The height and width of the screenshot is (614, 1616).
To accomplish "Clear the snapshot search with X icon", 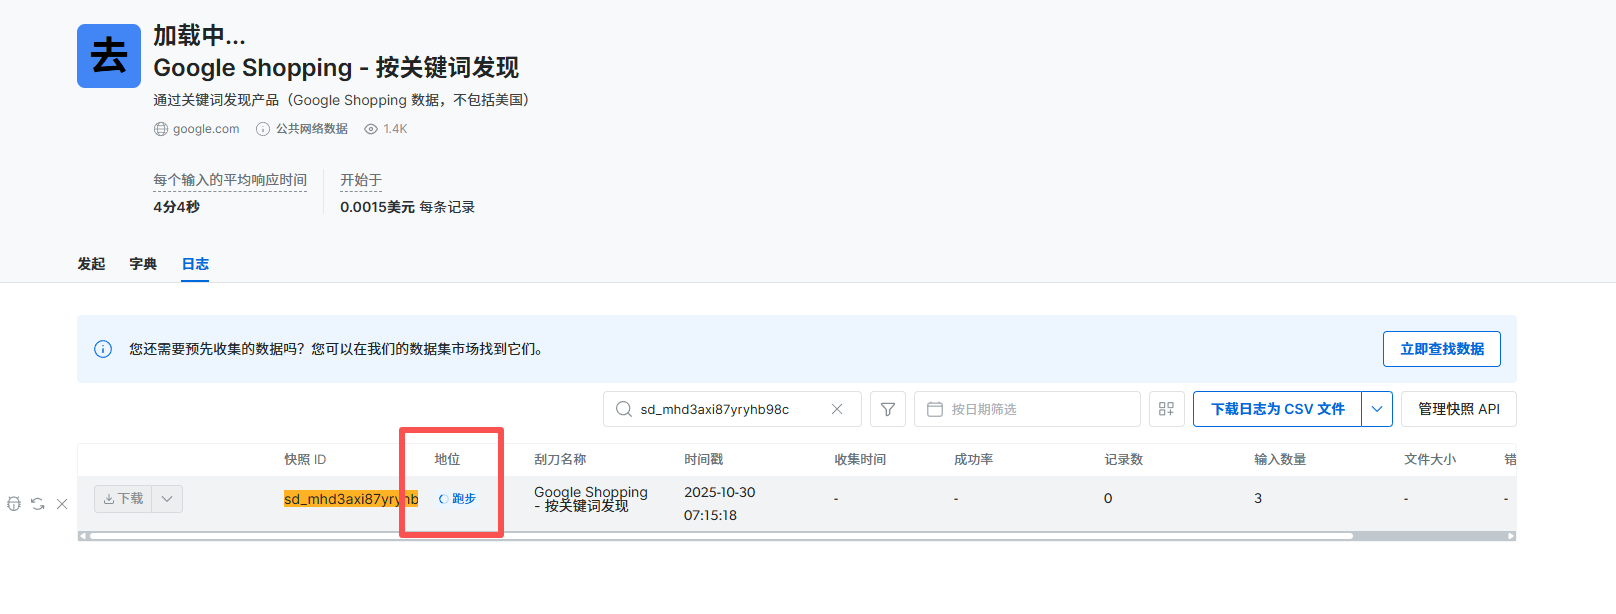I will tap(837, 409).
